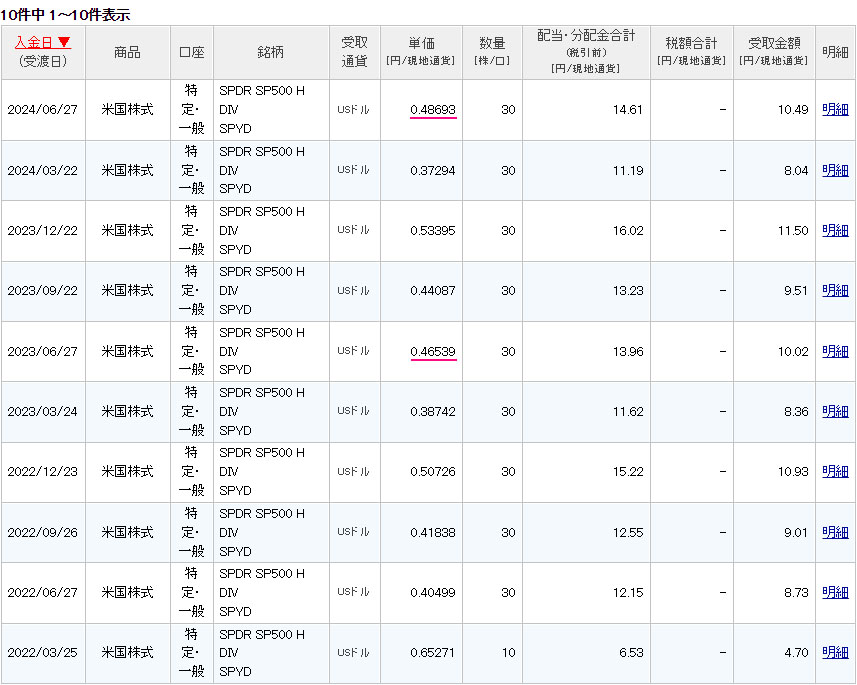857x685 pixels.
Task: Select the dividend total 16.02 cell
Action: [627, 231]
